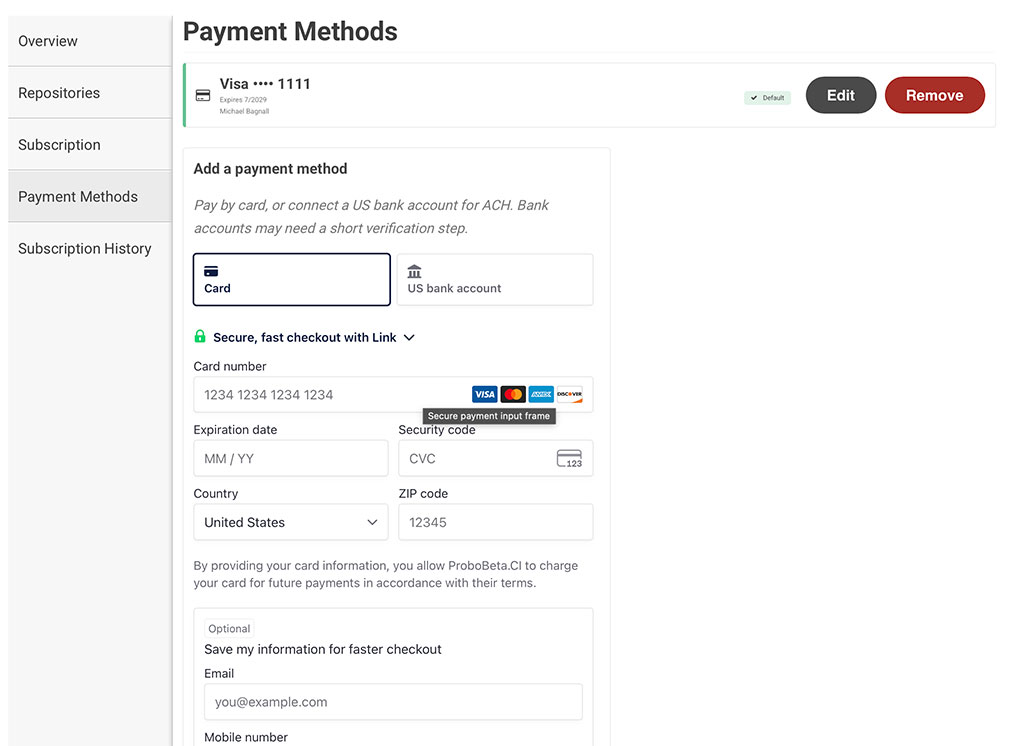Click the bank building icon
The image size is (1024, 746).
tap(414, 271)
